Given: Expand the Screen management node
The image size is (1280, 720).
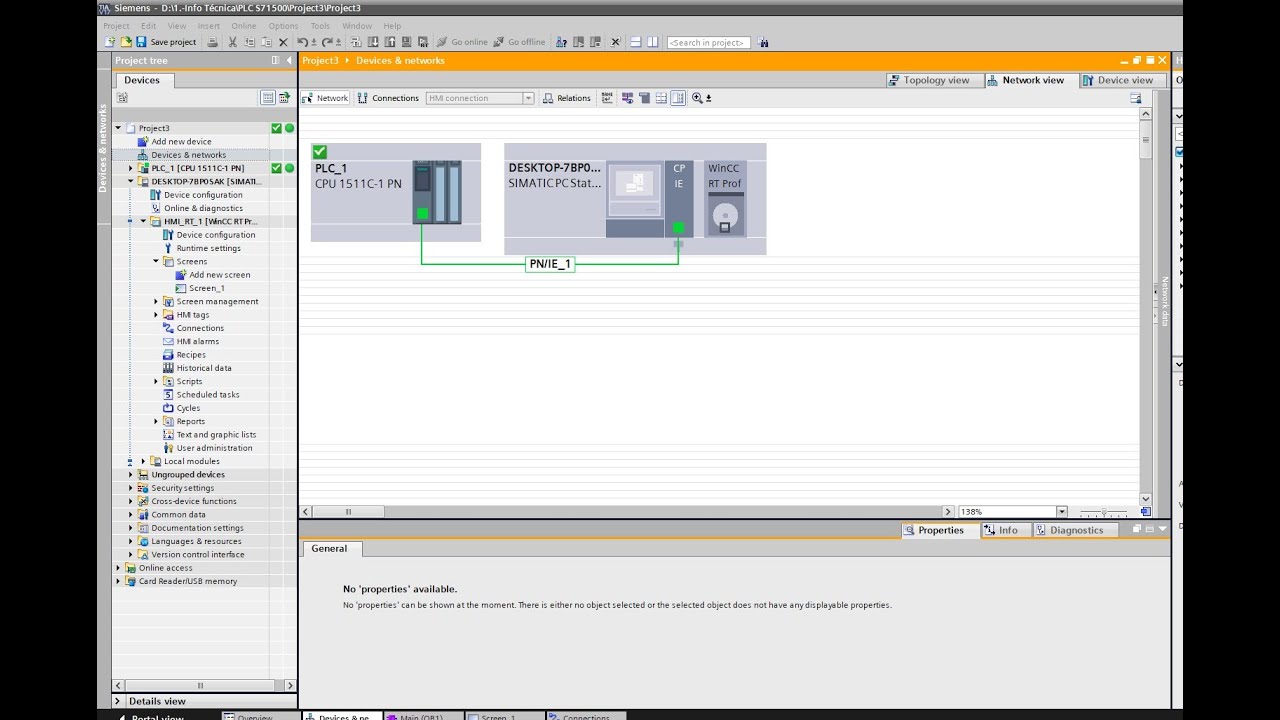Looking at the screenshot, I should coord(156,301).
